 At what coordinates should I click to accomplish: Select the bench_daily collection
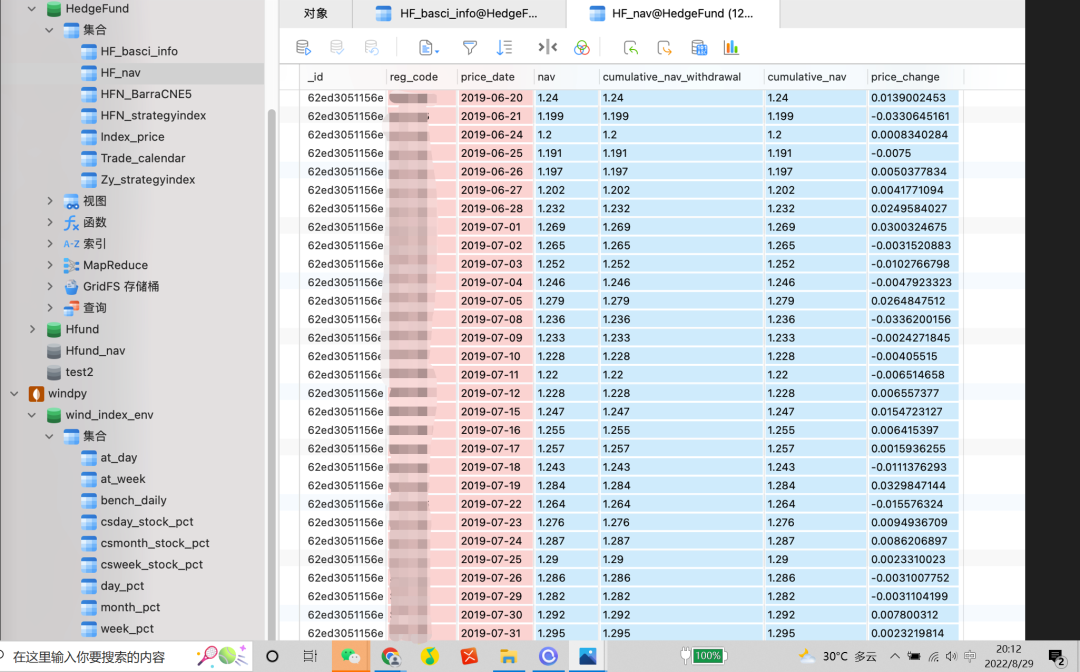[133, 500]
